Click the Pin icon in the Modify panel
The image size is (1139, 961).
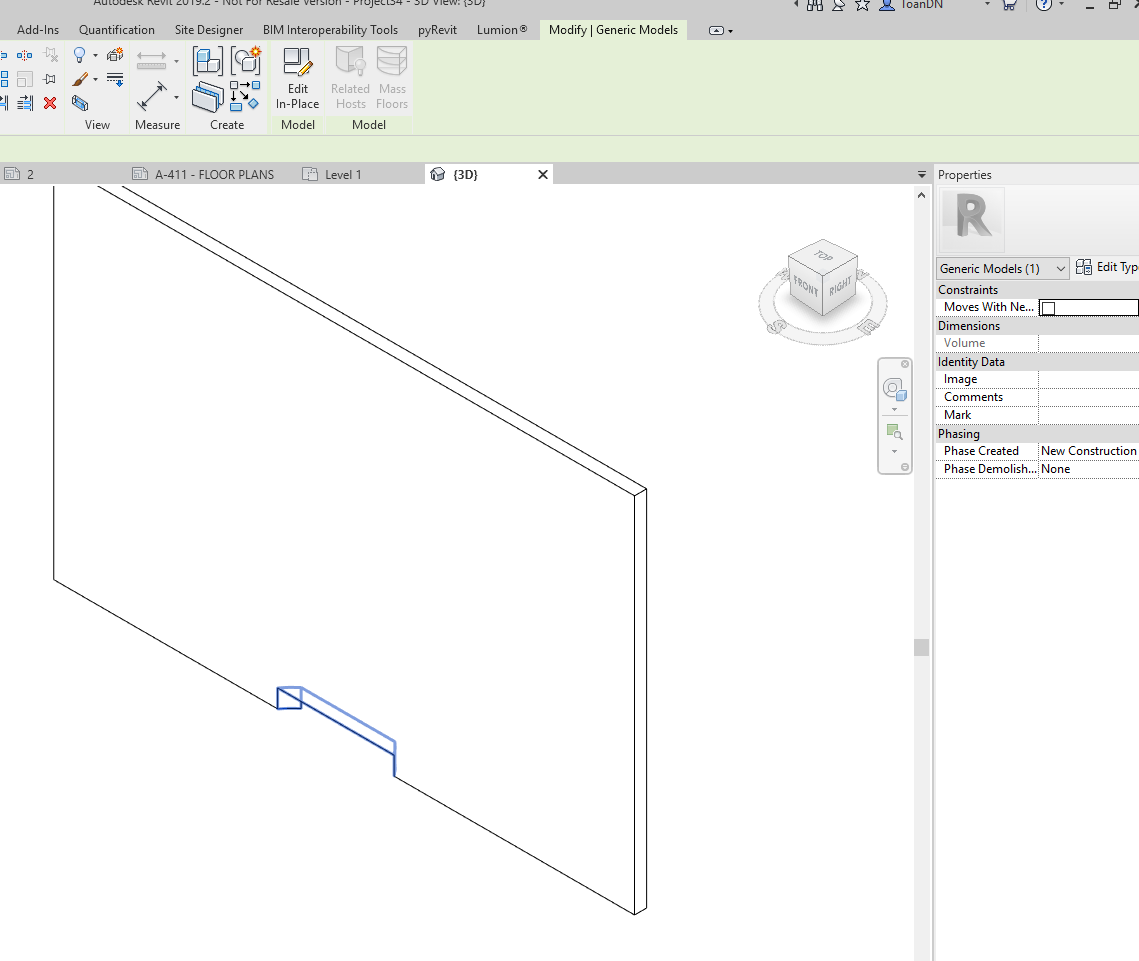50,78
